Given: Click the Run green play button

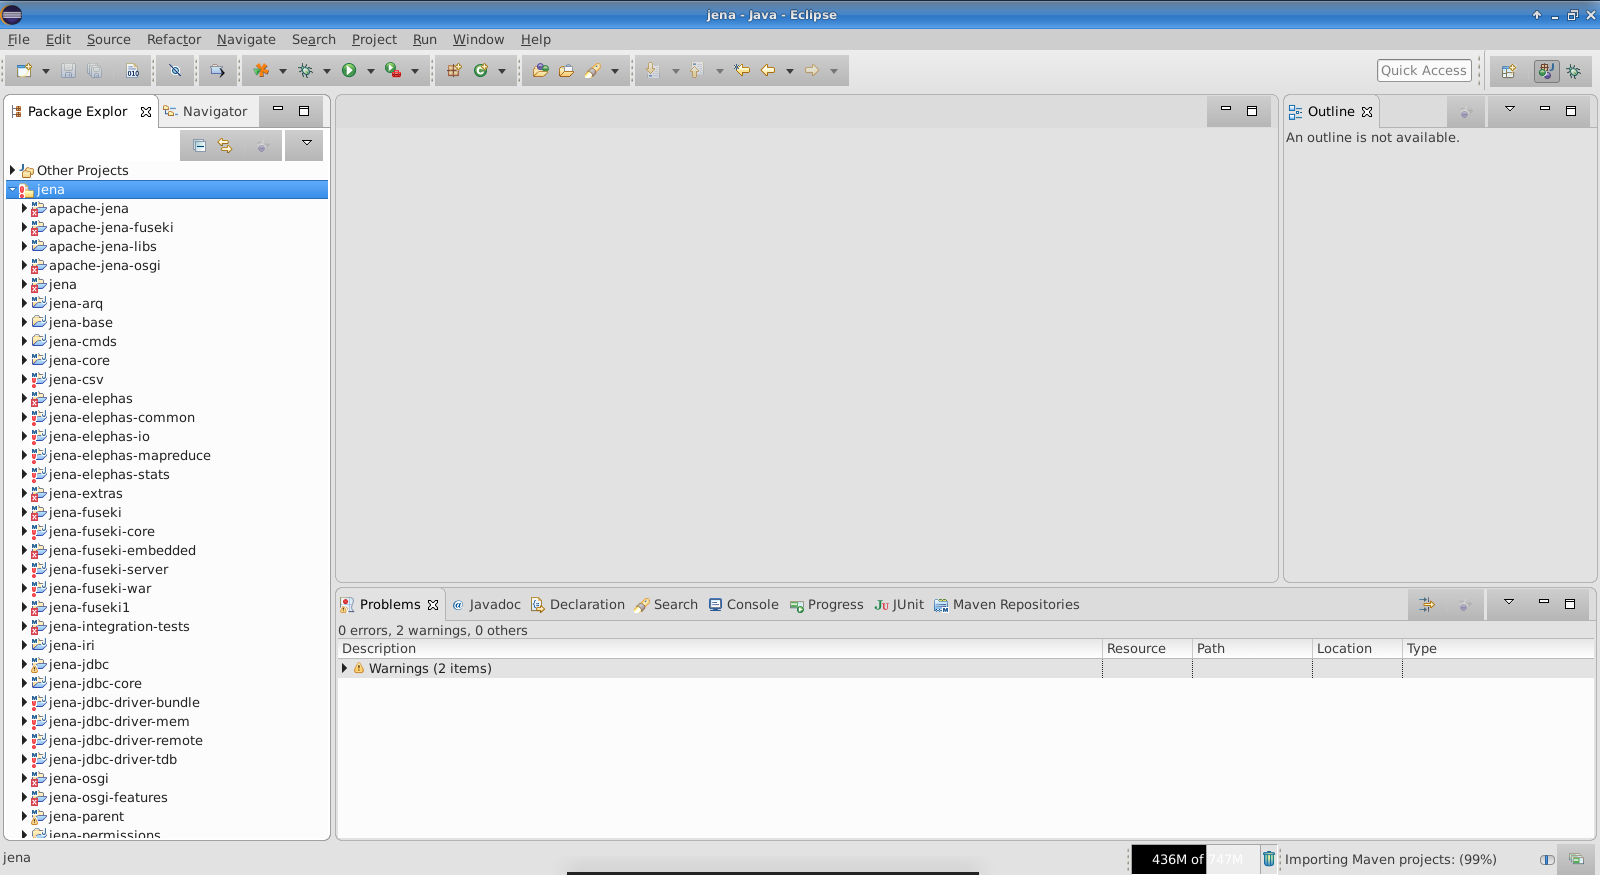Looking at the screenshot, I should pyautogui.click(x=349, y=70).
